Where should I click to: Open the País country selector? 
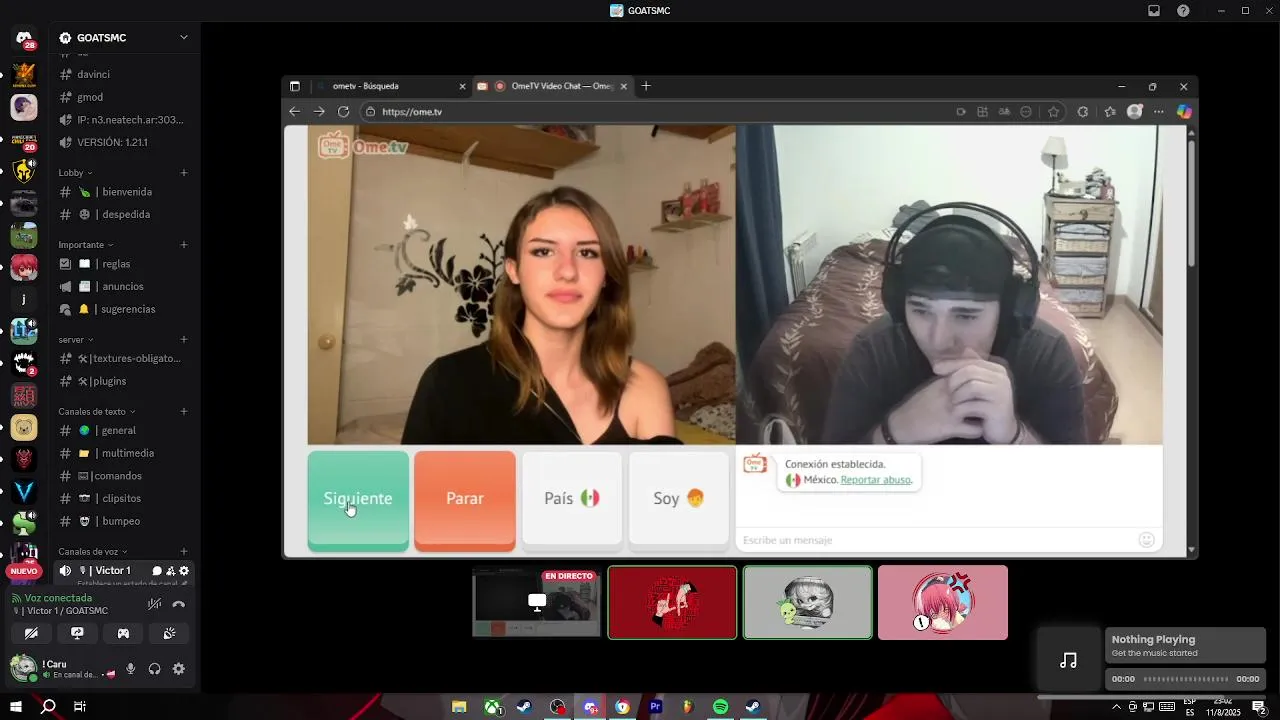click(572, 498)
